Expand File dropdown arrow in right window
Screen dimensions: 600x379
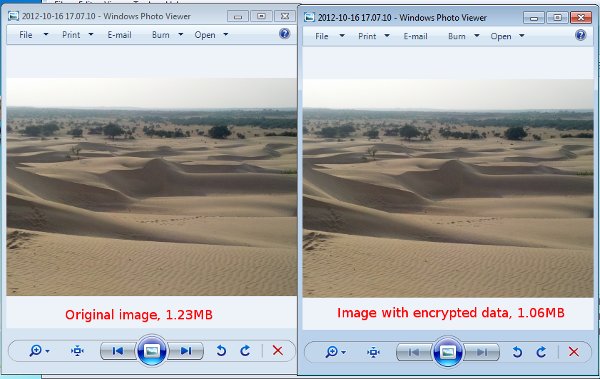coord(342,36)
